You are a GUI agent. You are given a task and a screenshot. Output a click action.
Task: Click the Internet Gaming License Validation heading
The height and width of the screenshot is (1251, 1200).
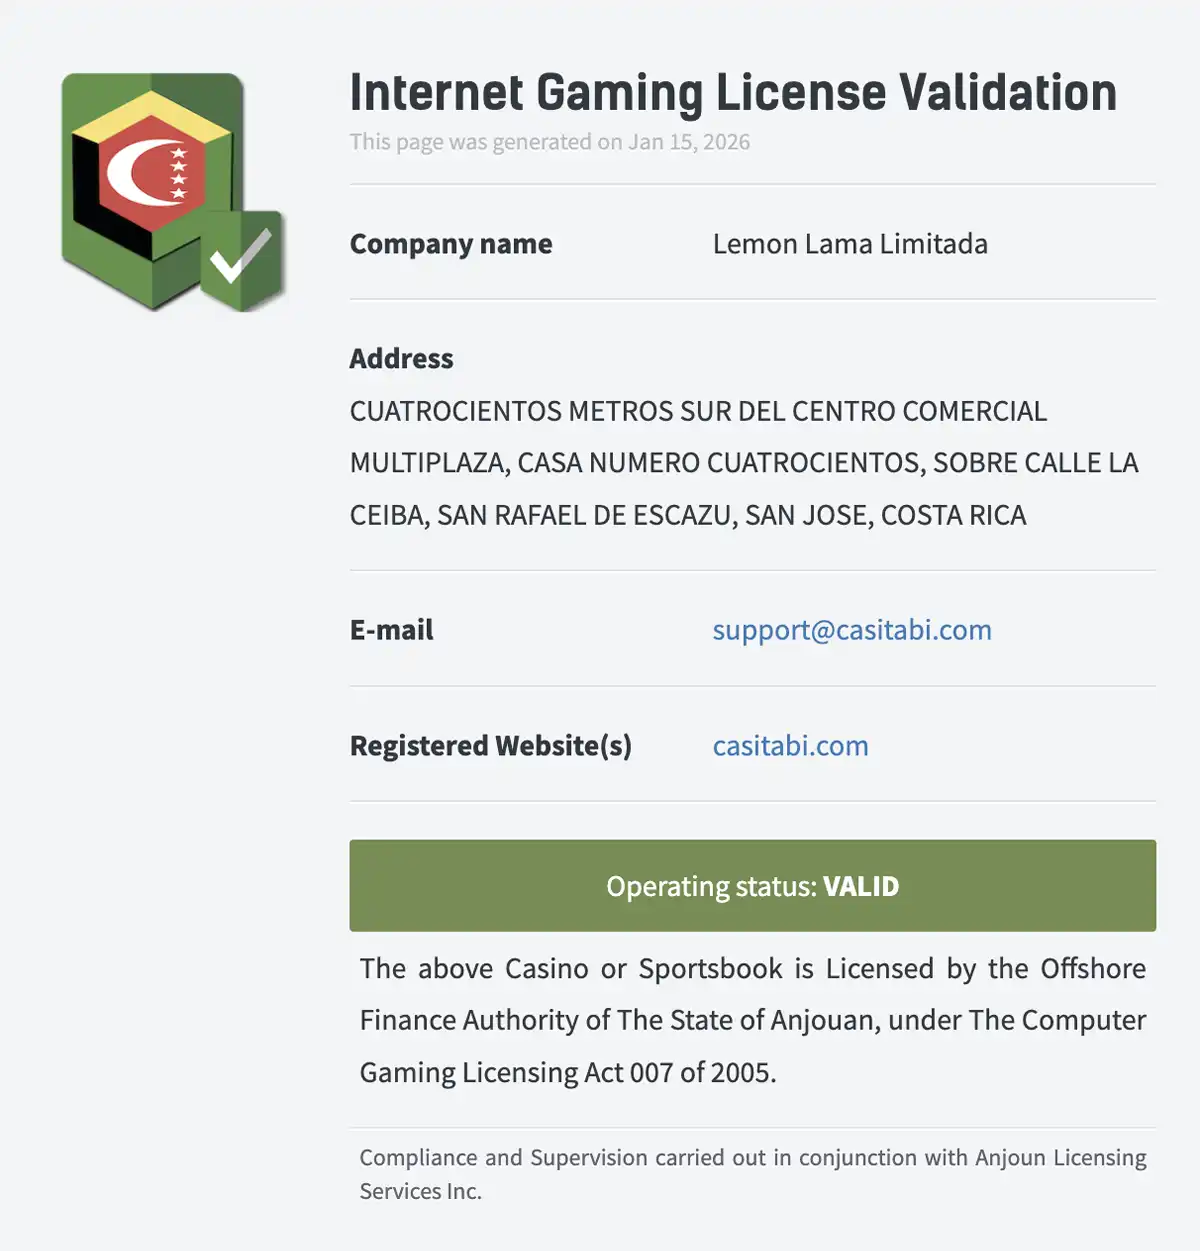click(733, 93)
